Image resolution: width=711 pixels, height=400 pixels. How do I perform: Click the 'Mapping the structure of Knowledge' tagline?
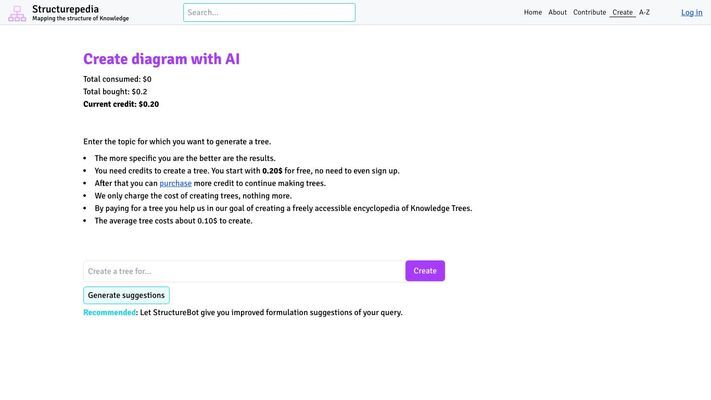pos(80,19)
